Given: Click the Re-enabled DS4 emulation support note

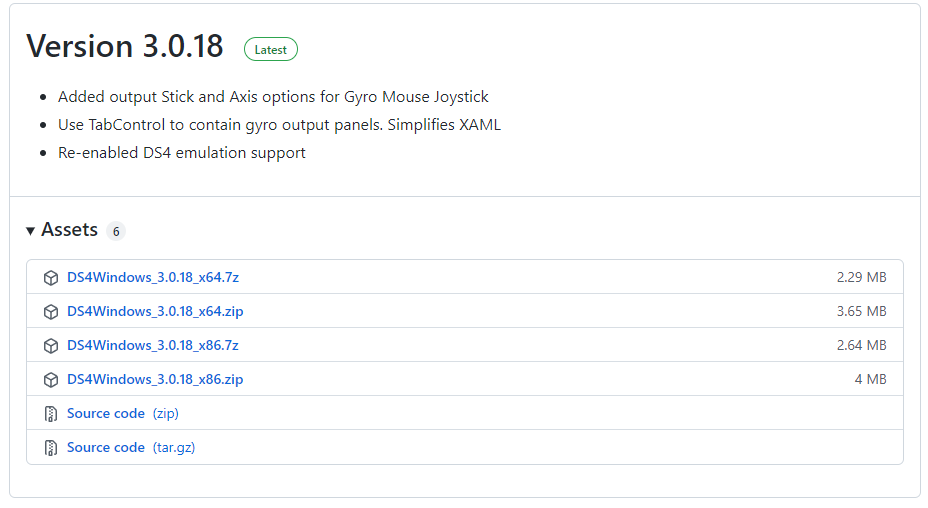Looking at the screenshot, I should [182, 153].
